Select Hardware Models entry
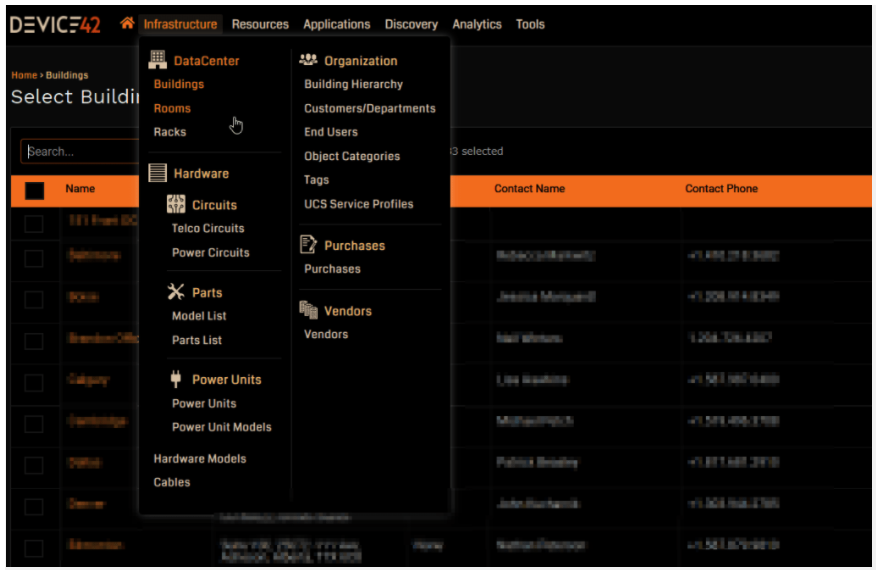The image size is (885, 579). tap(200, 459)
